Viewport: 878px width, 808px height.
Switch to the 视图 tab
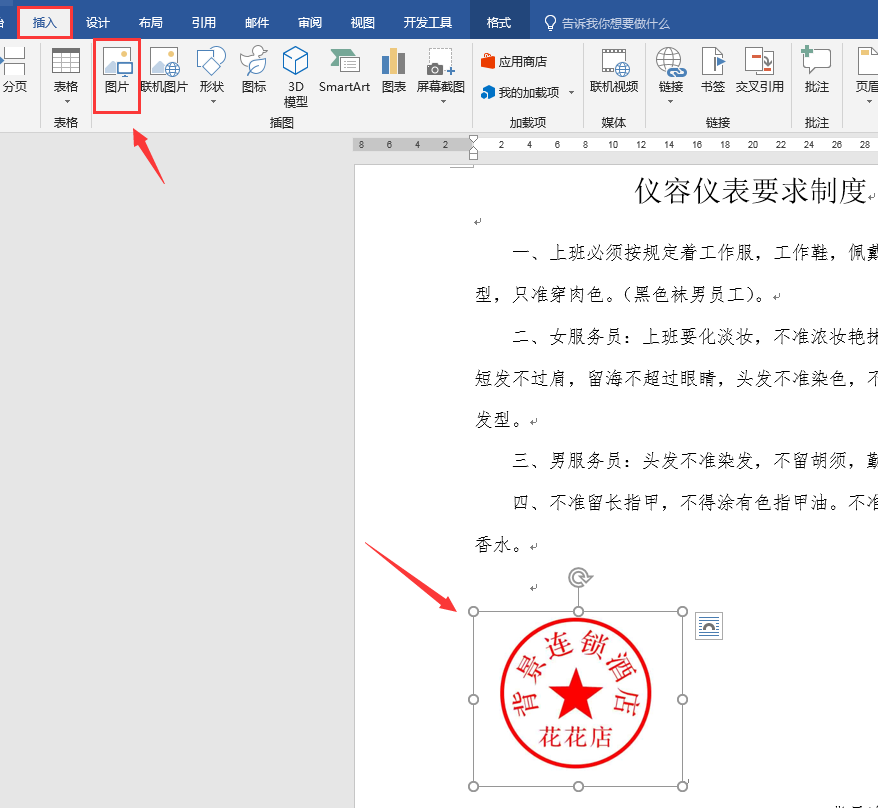[x=362, y=23]
